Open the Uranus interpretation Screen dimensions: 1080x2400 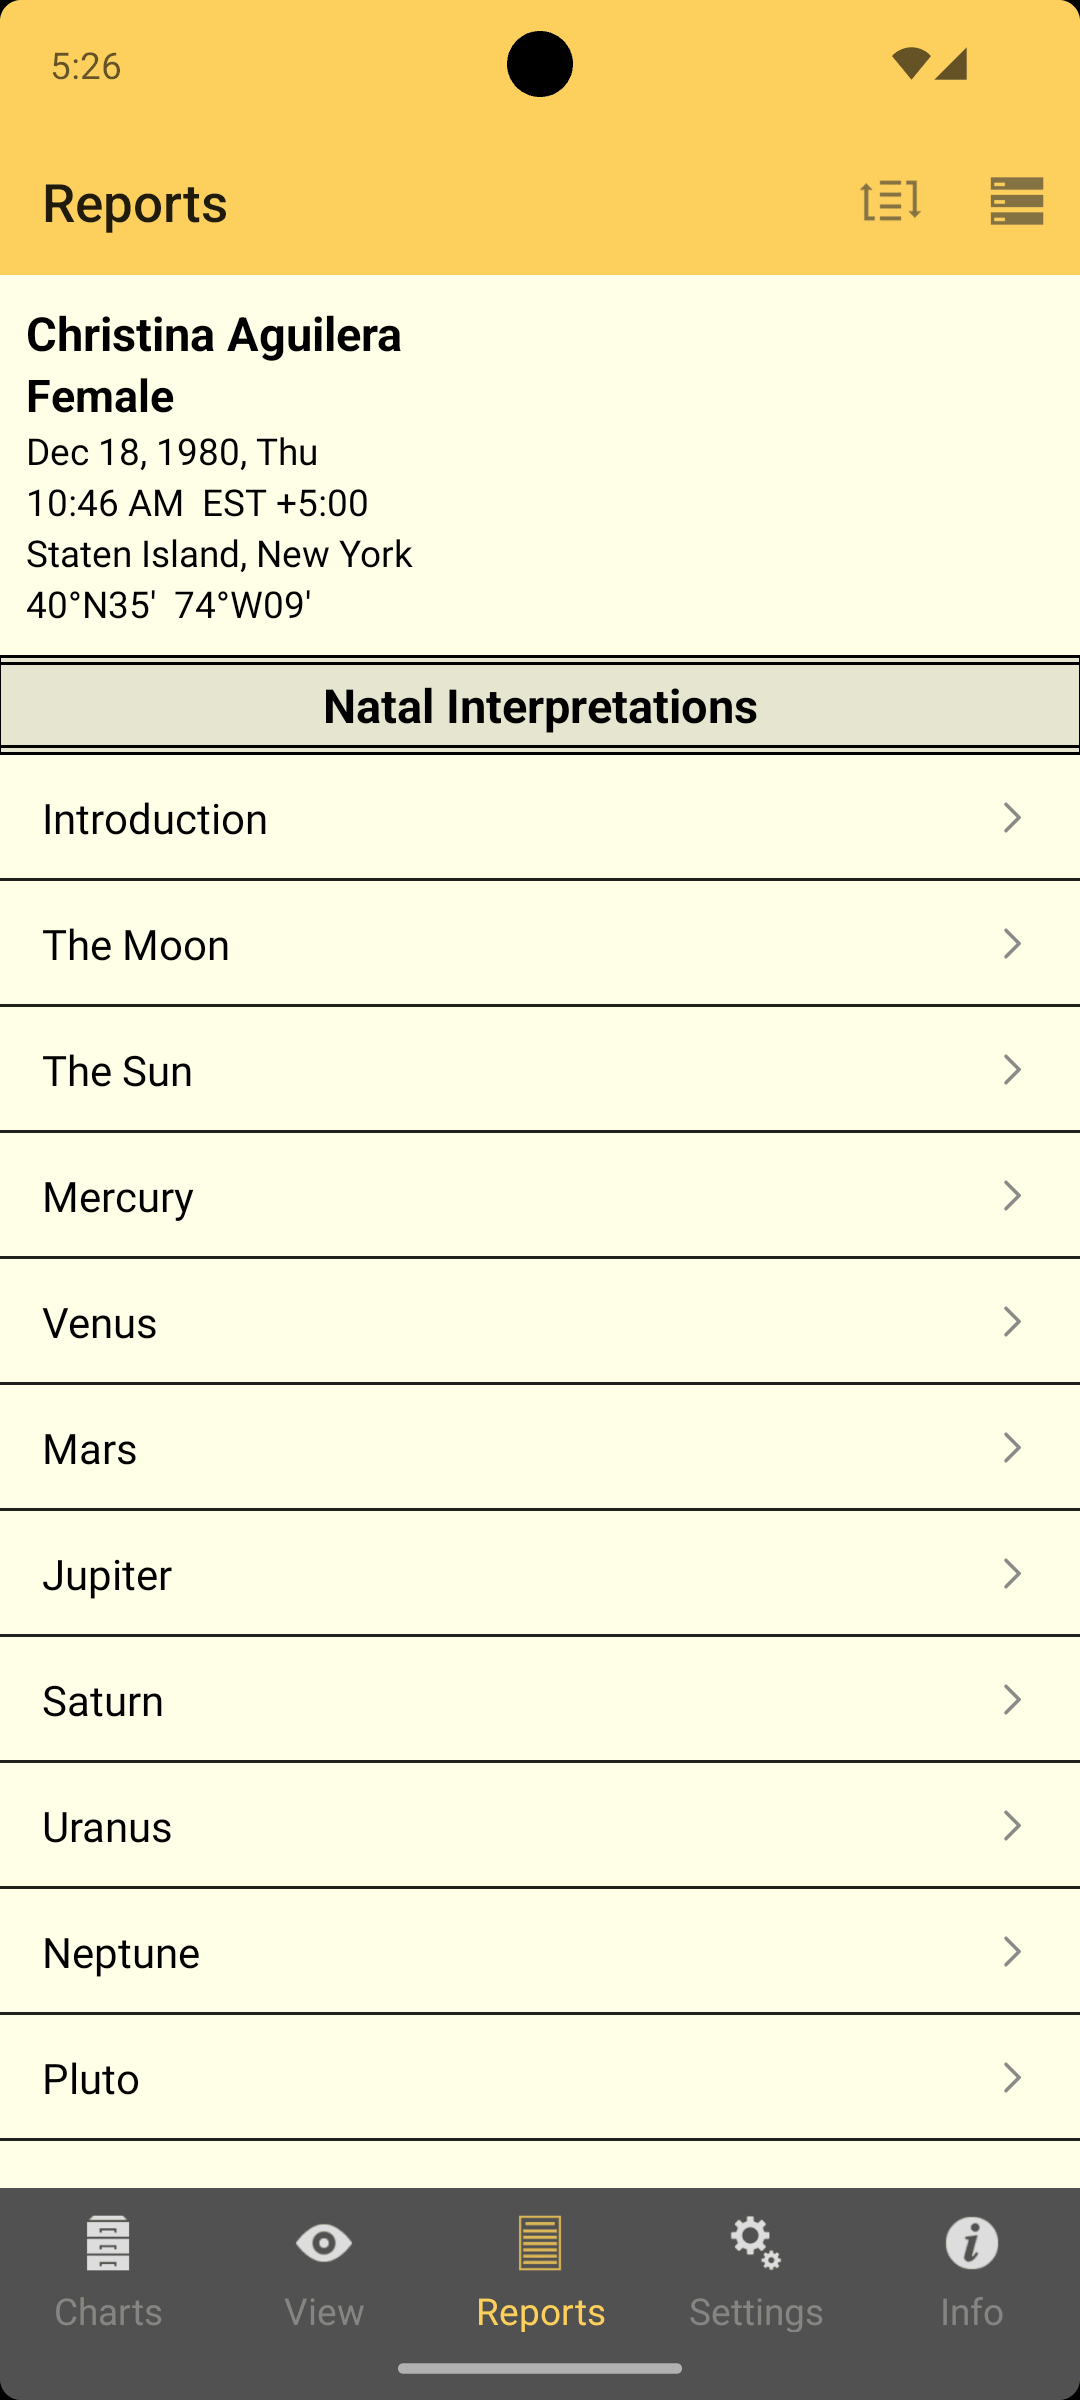click(540, 1826)
